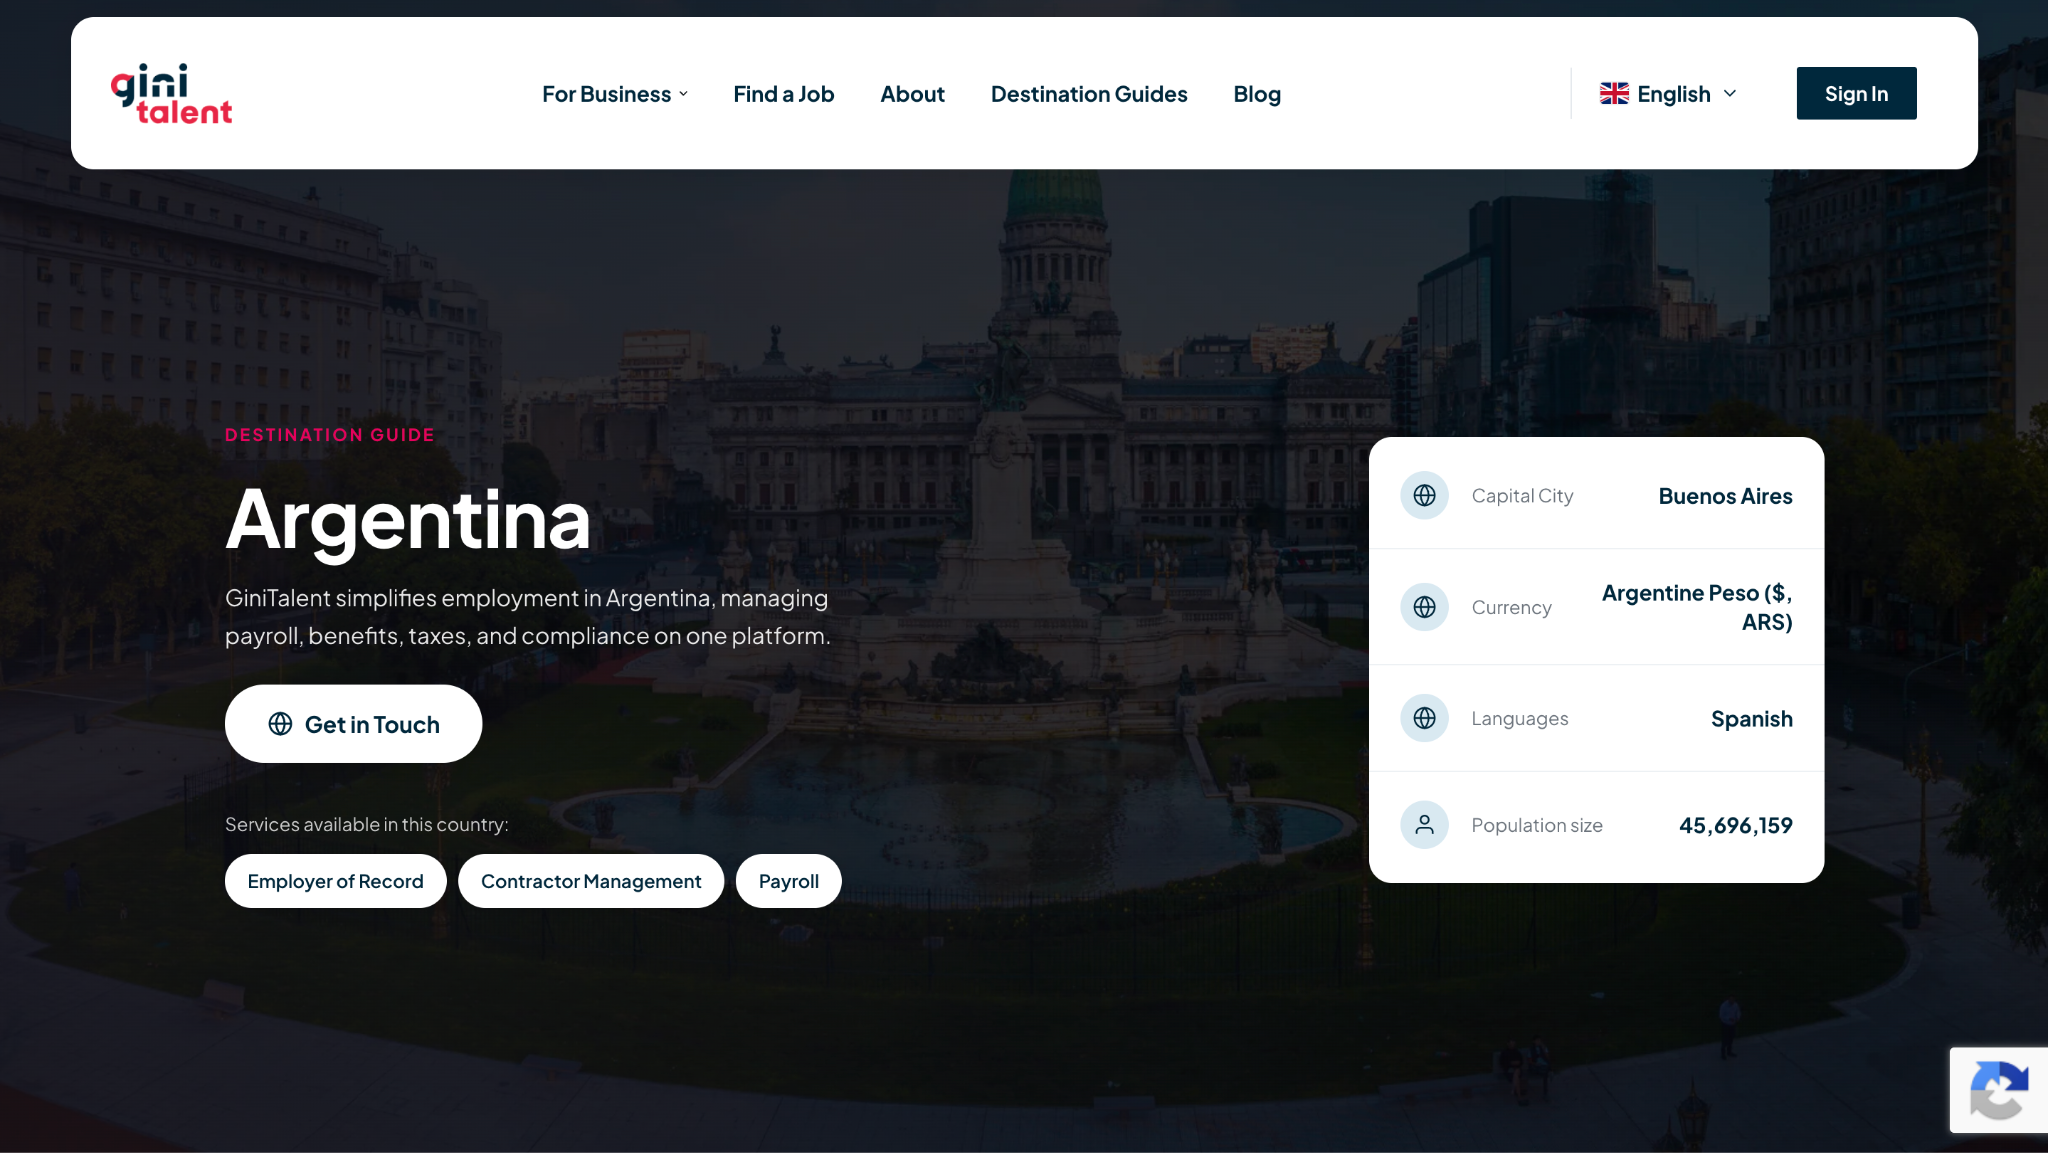This screenshot has width=2048, height=1153.
Task: Click the Argentine Peso currency value
Action: [1697, 607]
